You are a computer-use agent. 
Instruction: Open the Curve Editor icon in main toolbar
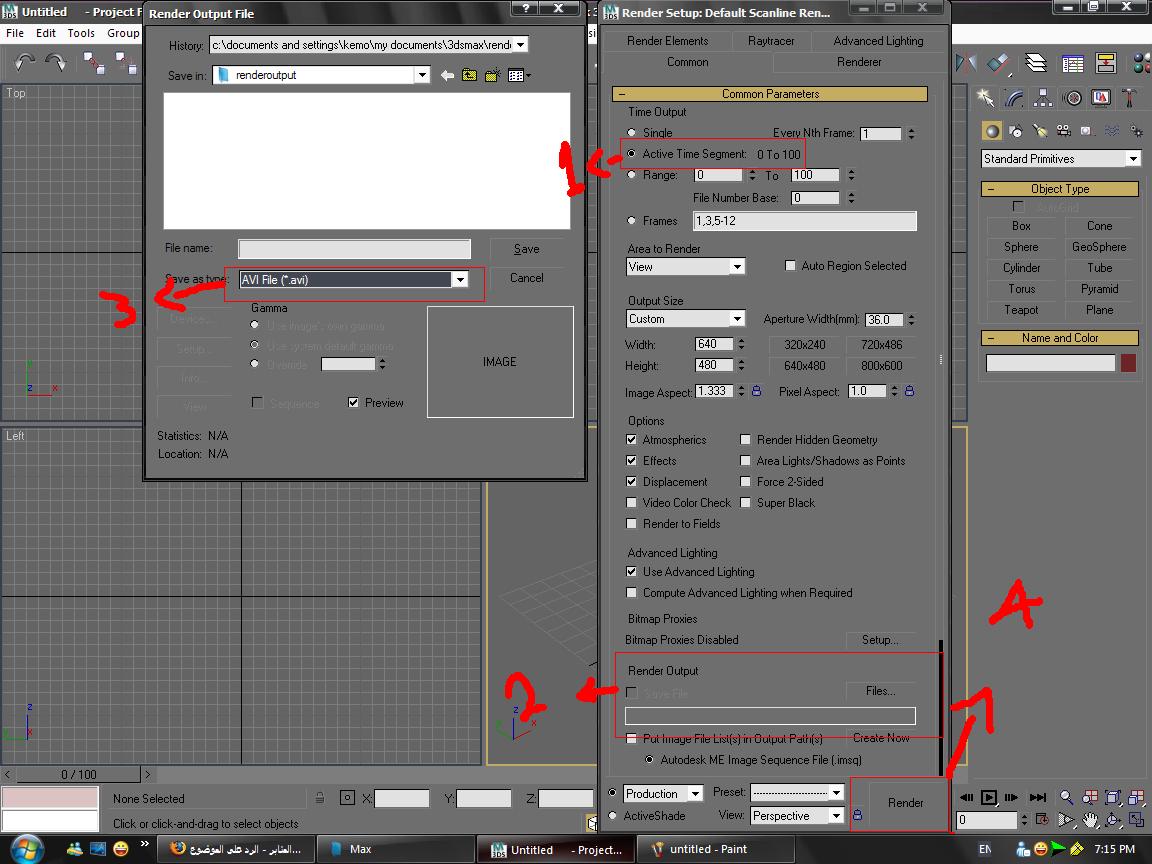[x=1073, y=64]
